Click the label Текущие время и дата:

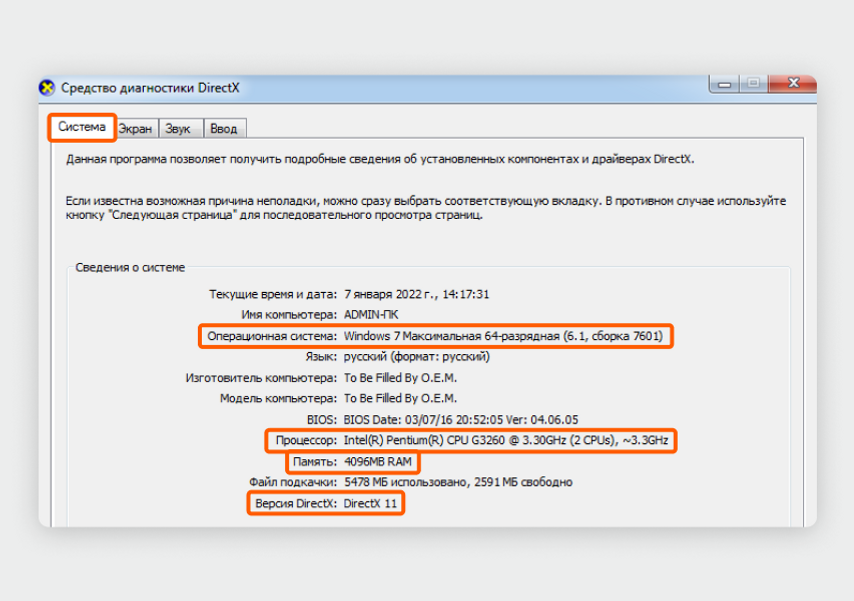[273, 294]
